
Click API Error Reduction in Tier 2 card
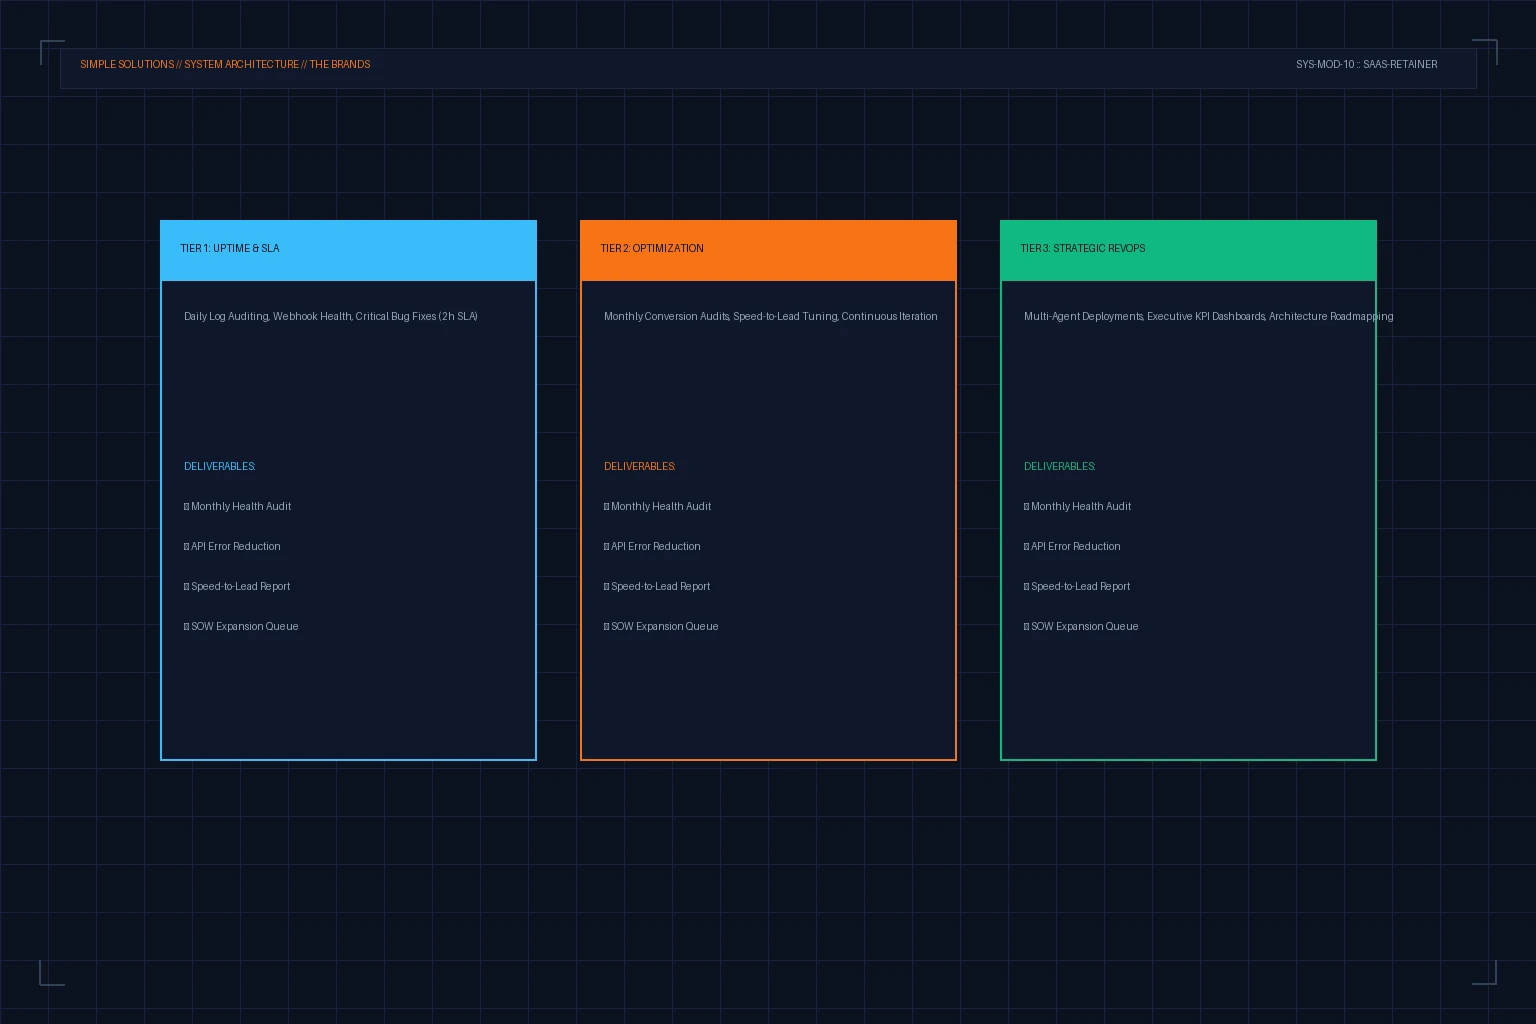[652, 546]
